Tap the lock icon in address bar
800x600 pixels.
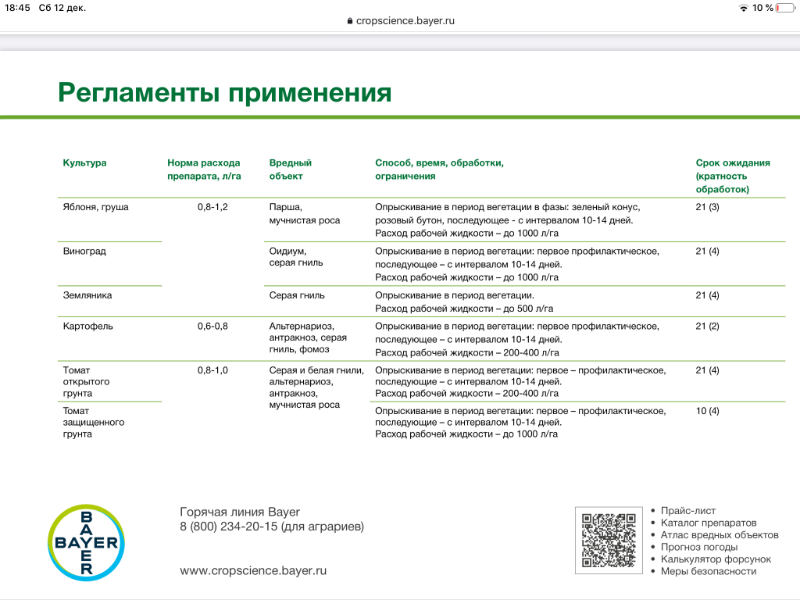tap(349, 20)
